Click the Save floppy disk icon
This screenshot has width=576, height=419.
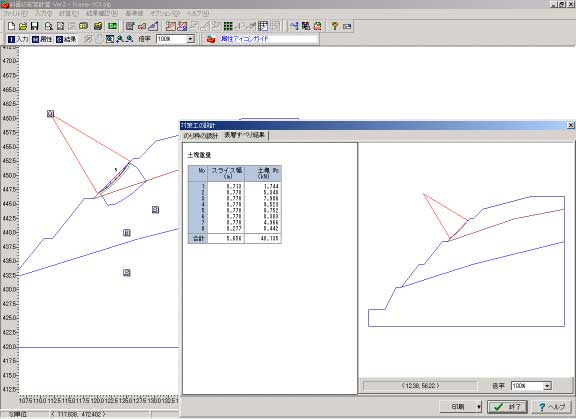pyautogui.click(x=35, y=26)
